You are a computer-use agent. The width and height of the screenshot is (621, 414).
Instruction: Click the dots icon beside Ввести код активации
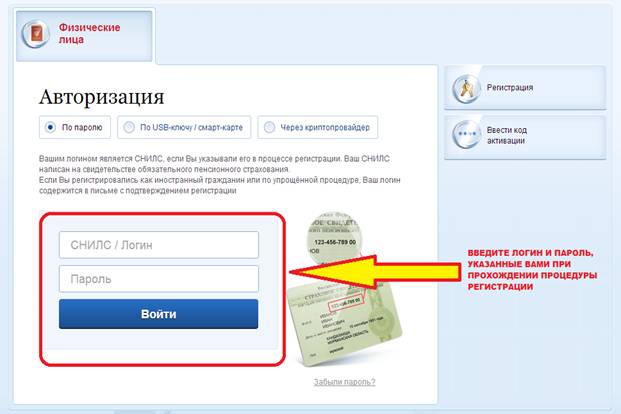click(466, 134)
